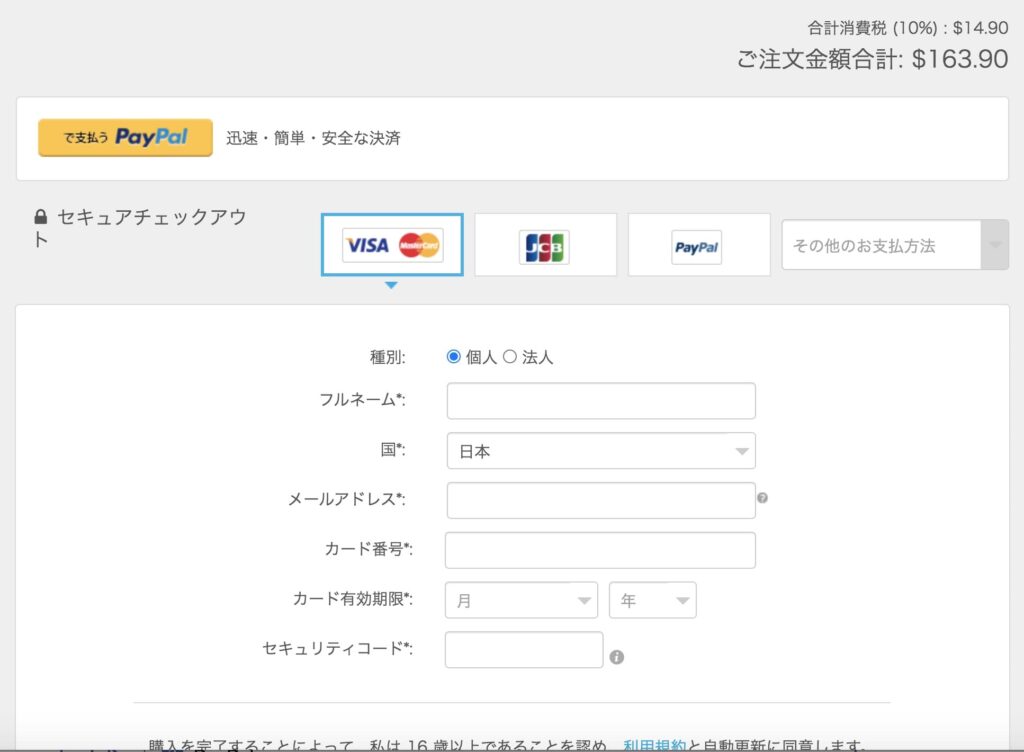Open the 国 country dropdown

(601, 450)
